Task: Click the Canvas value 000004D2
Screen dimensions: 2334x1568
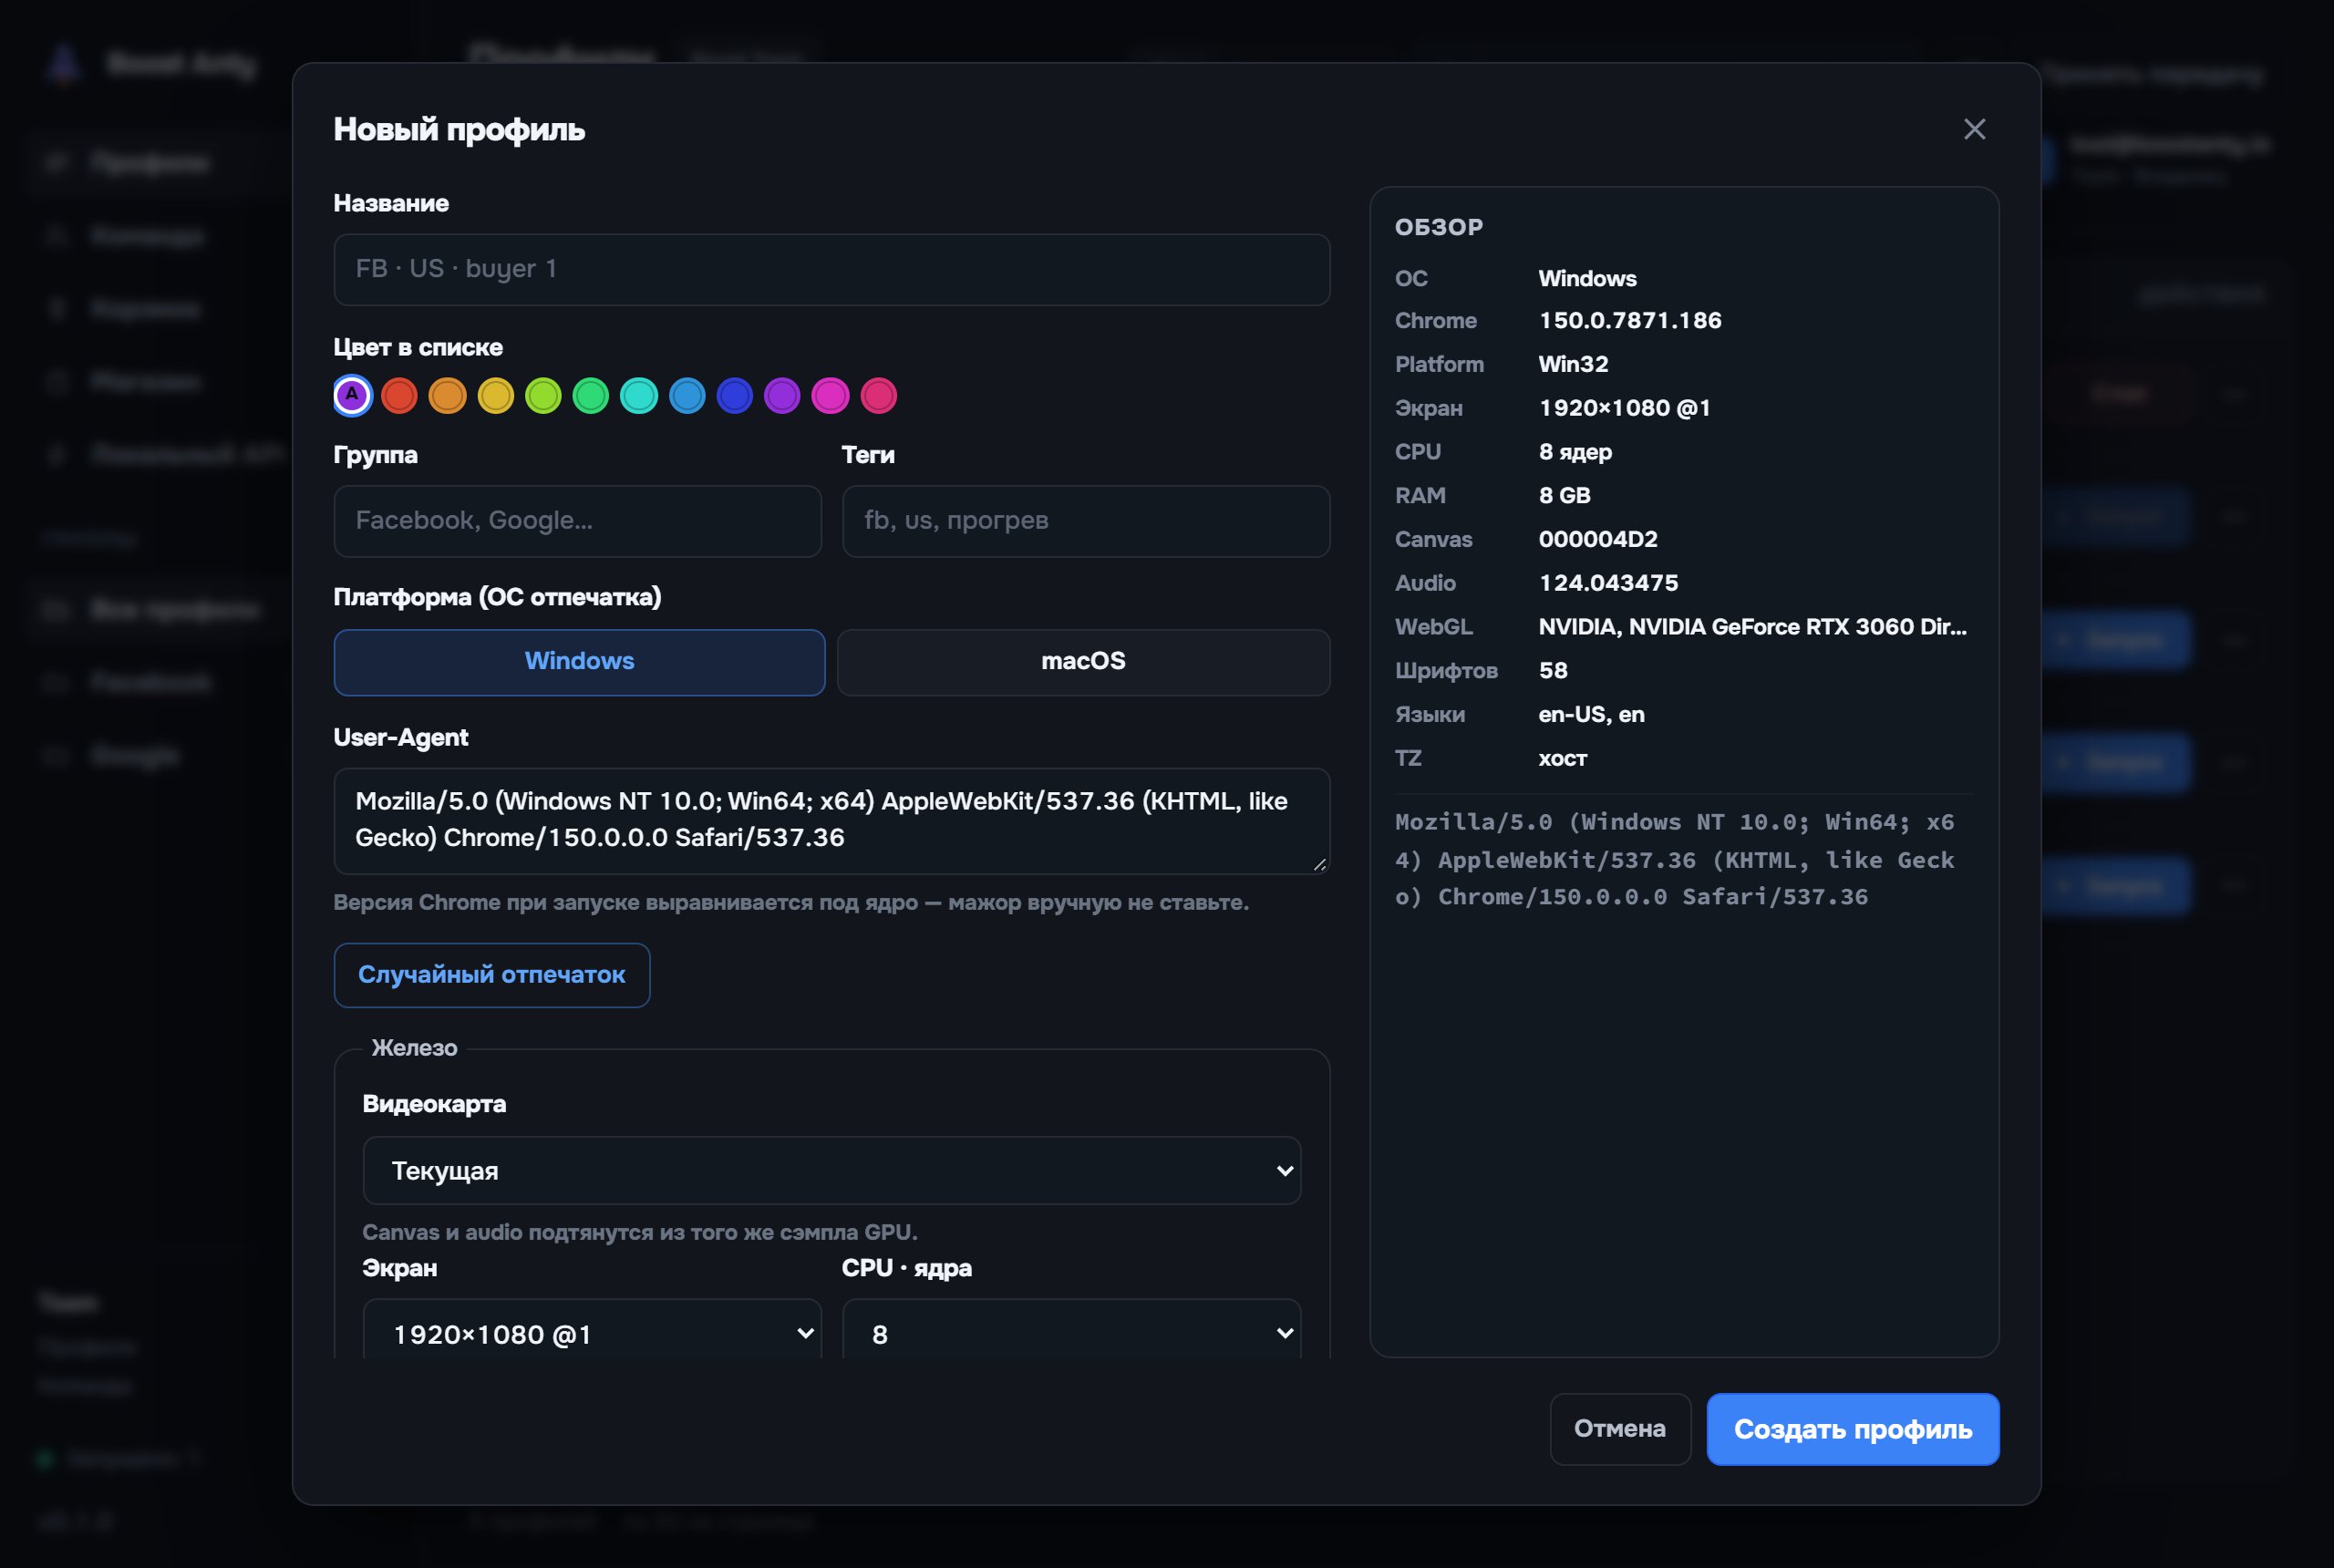Action: pyautogui.click(x=1598, y=540)
